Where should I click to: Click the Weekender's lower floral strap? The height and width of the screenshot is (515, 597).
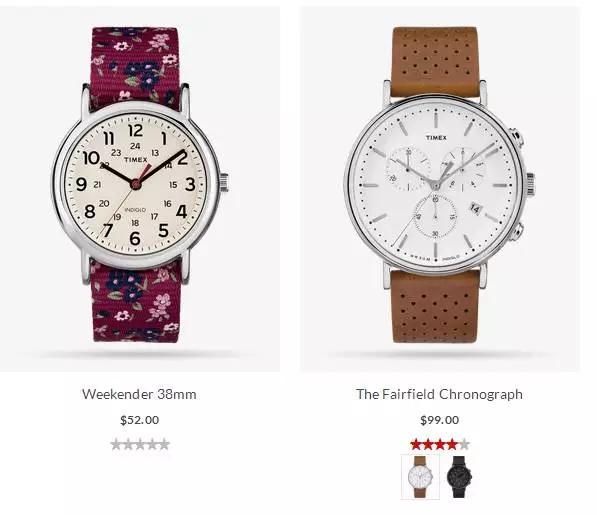[137, 303]
